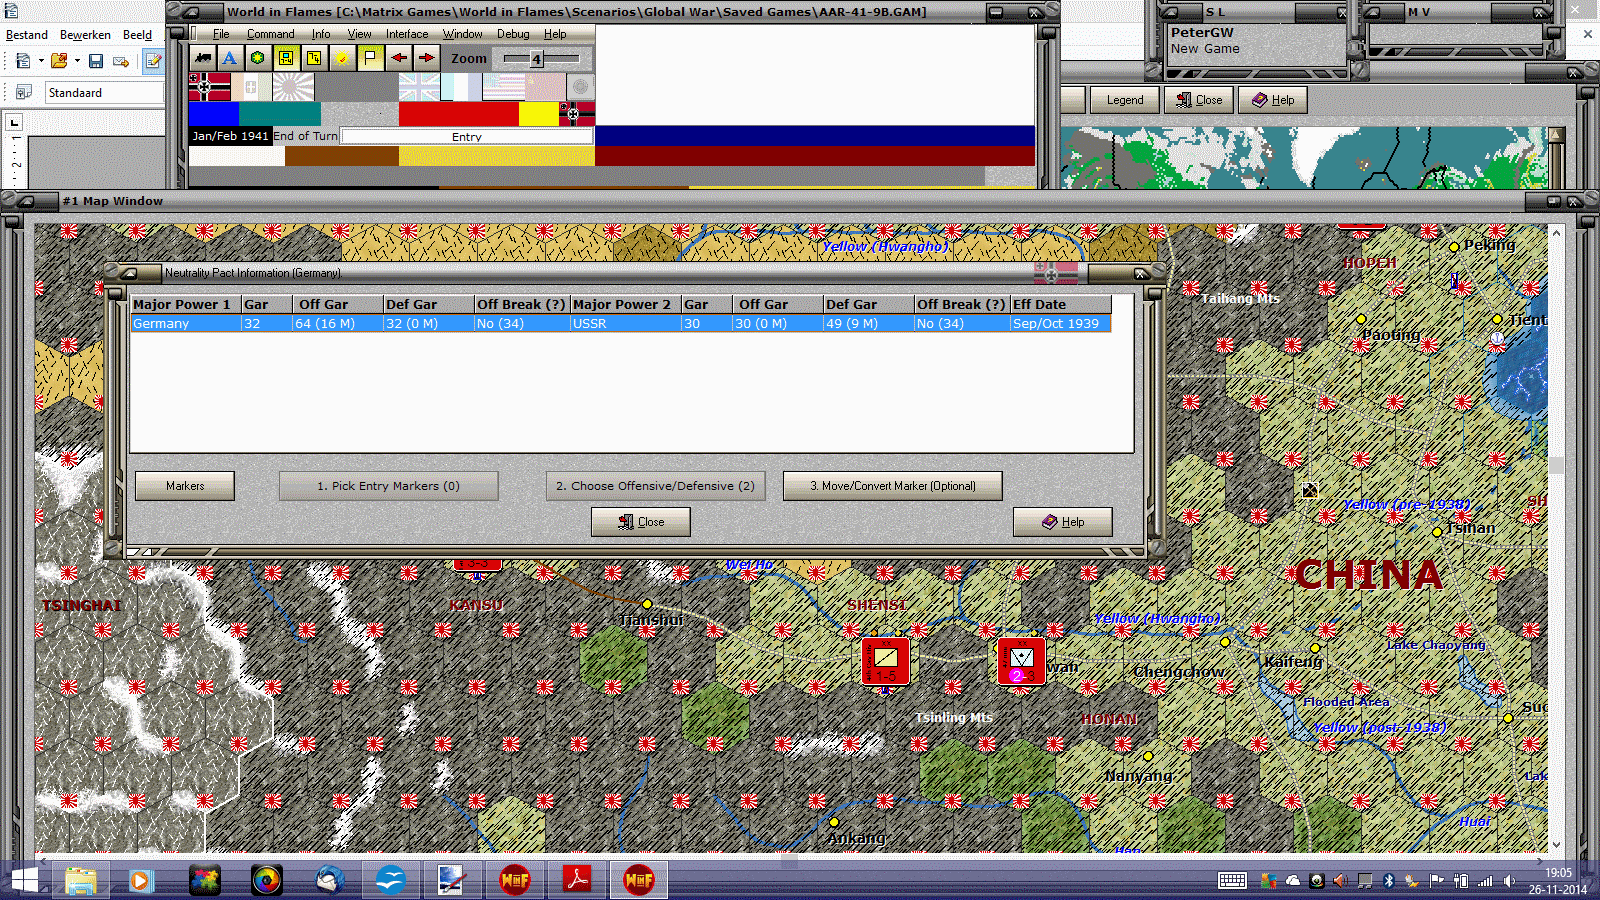Image resolution: width=1600 pixels, height=900 pixels.
Task: Click the red unit counter west of Chengchow
Action: (x=1021, y=661)
